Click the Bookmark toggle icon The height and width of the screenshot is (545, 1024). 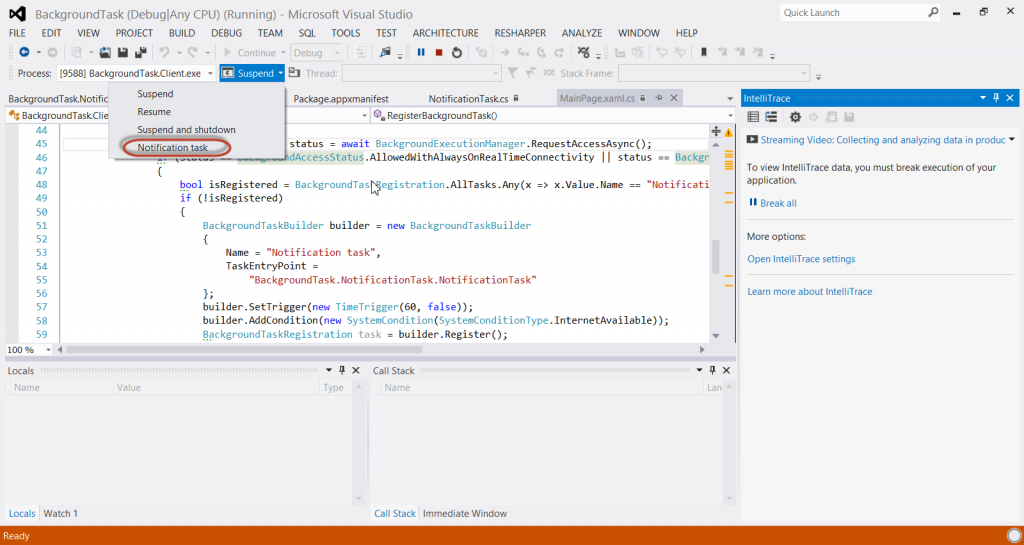pyautogui.click(x=703, y=53)
